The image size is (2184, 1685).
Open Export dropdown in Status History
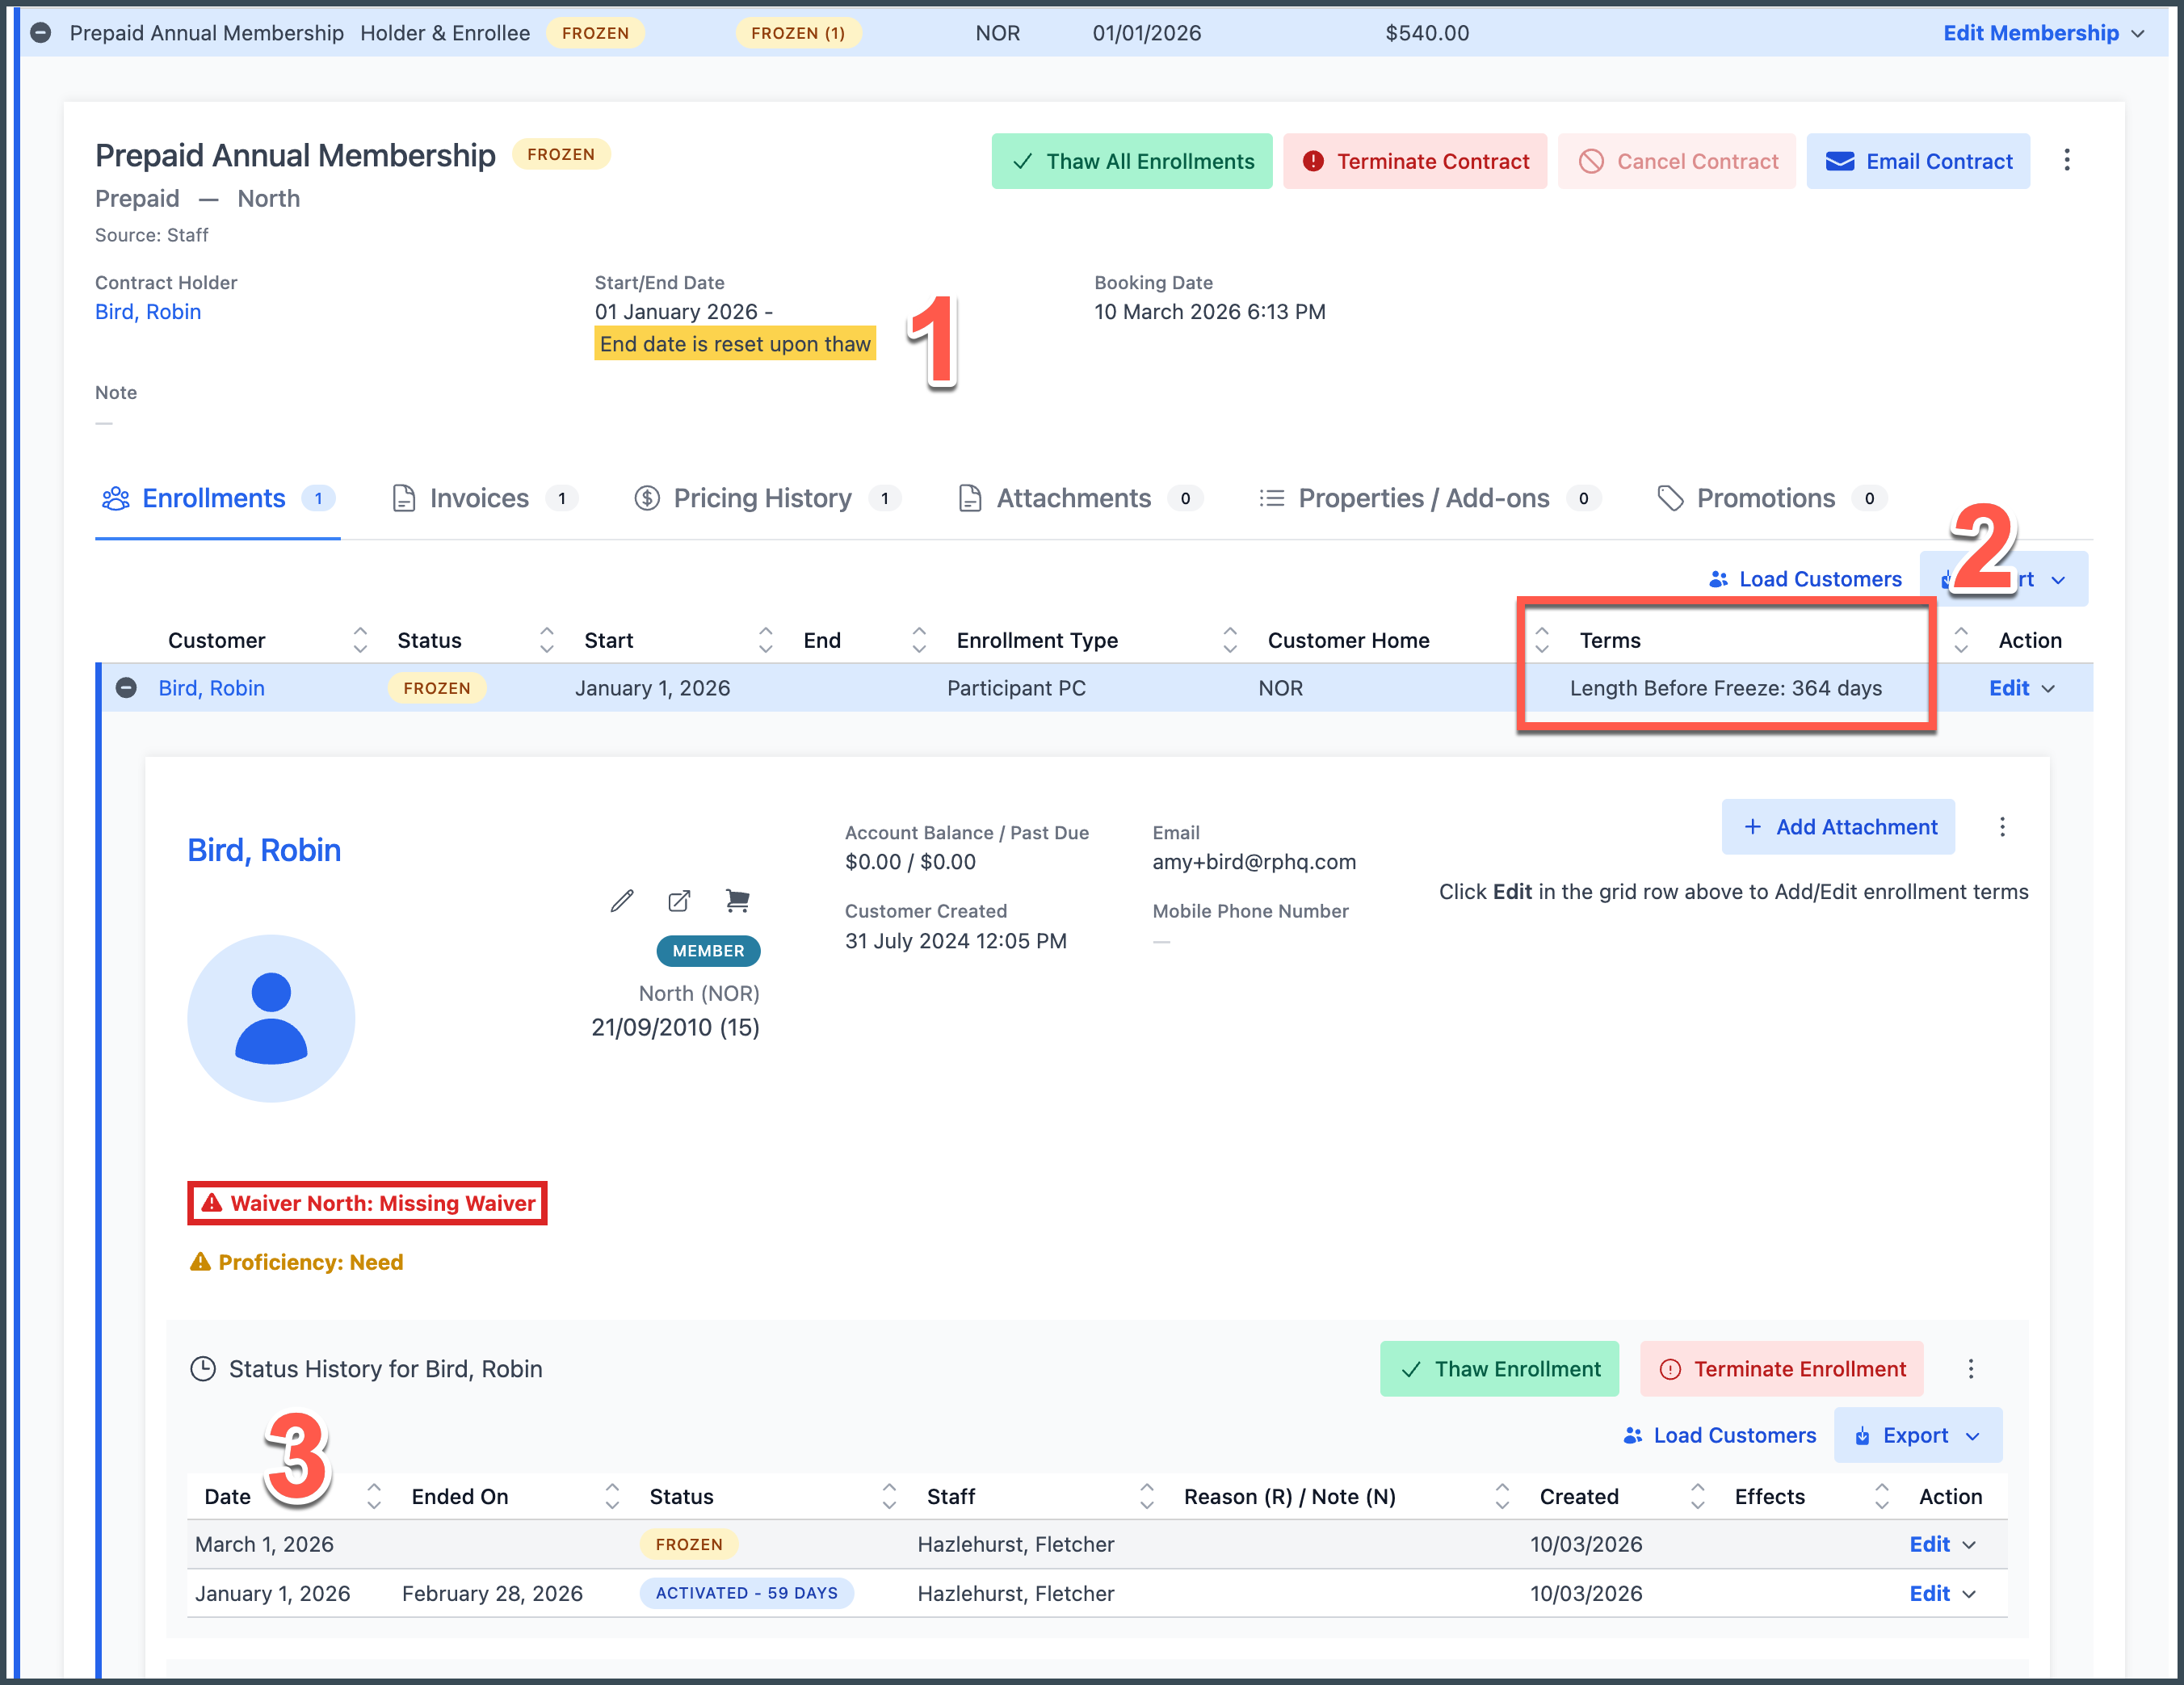1917,1435
